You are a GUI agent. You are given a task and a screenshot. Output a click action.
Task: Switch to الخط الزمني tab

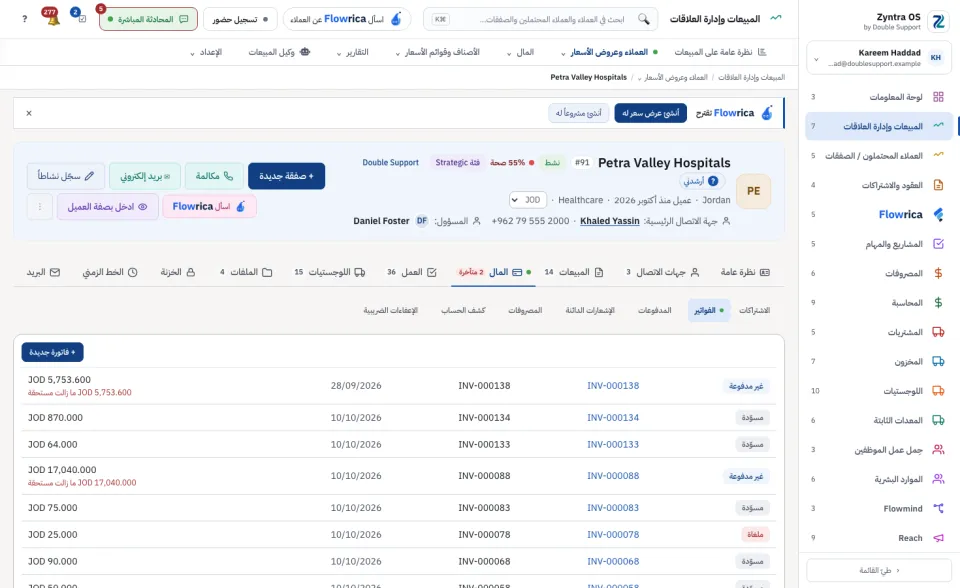110,272
